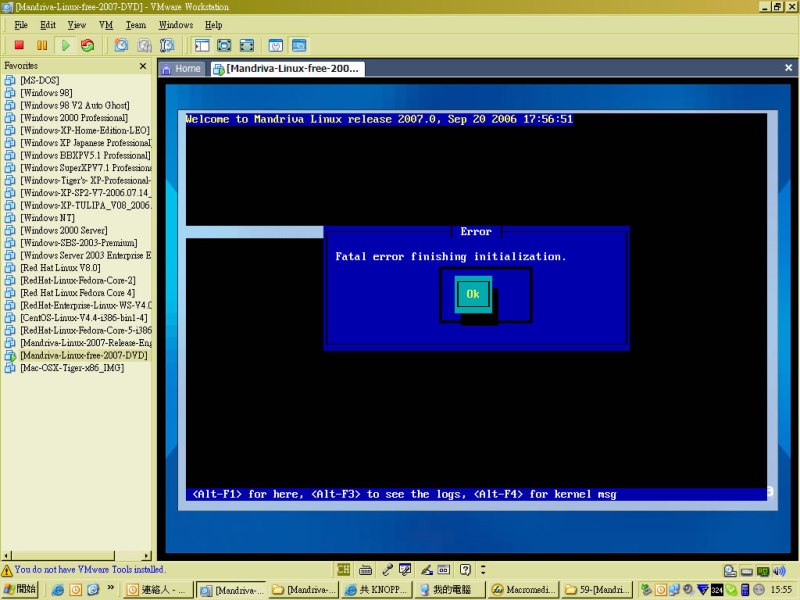The height and width of the screenshot is (600, 800).
Task: Take a snapshot using the toolbar clock icon
Action: click(x=121, y=45)
